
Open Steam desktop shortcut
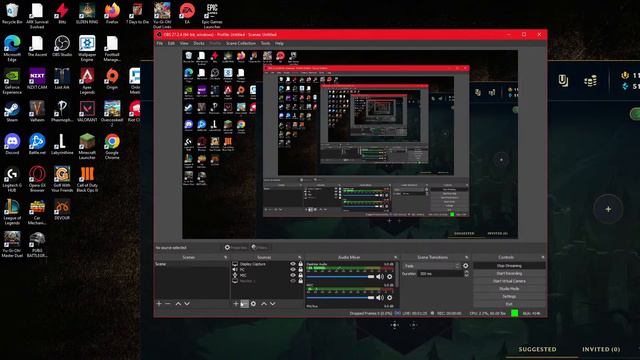click(x=12, y=111)
